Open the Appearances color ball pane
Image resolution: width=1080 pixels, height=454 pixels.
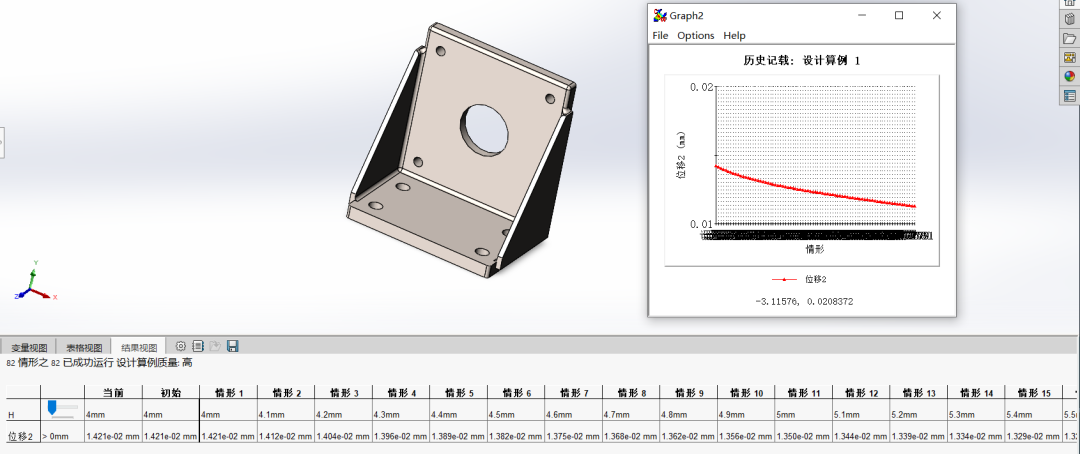(x=1070, y=76)
